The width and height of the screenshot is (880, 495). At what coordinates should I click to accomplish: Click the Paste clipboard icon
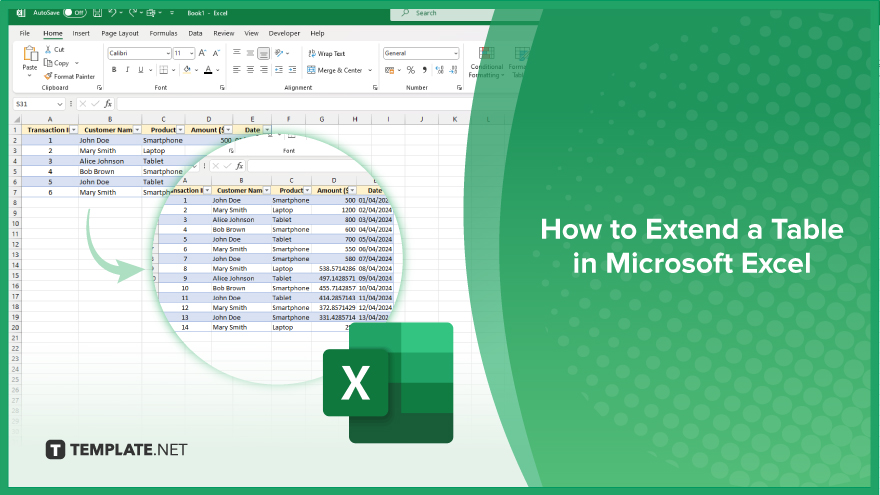(30, 54)
